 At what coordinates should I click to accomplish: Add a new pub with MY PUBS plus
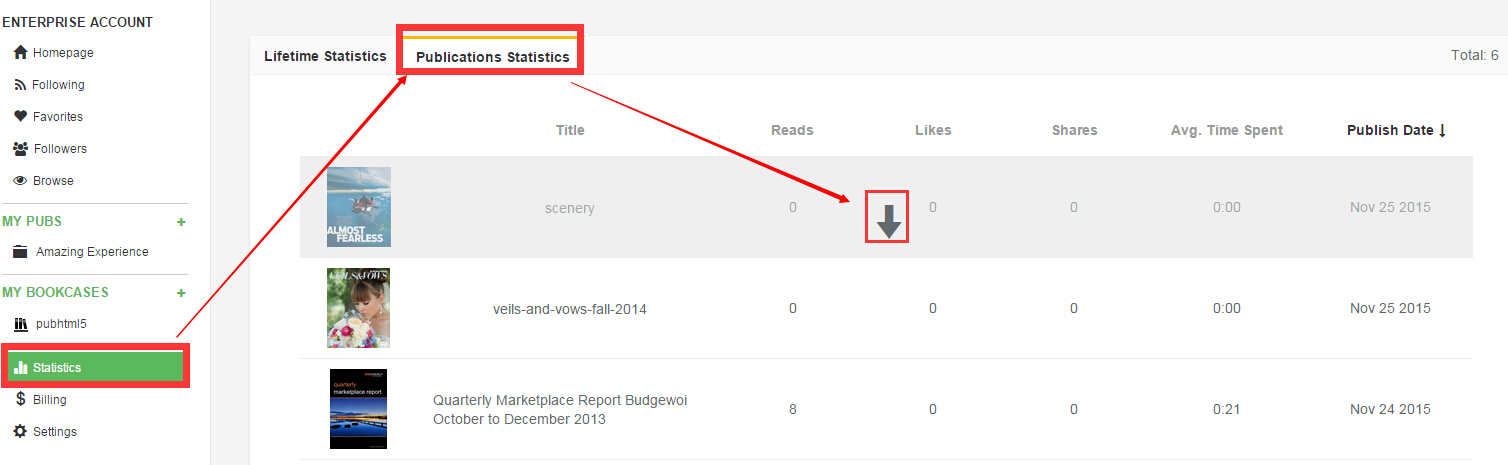coord(181,222)
